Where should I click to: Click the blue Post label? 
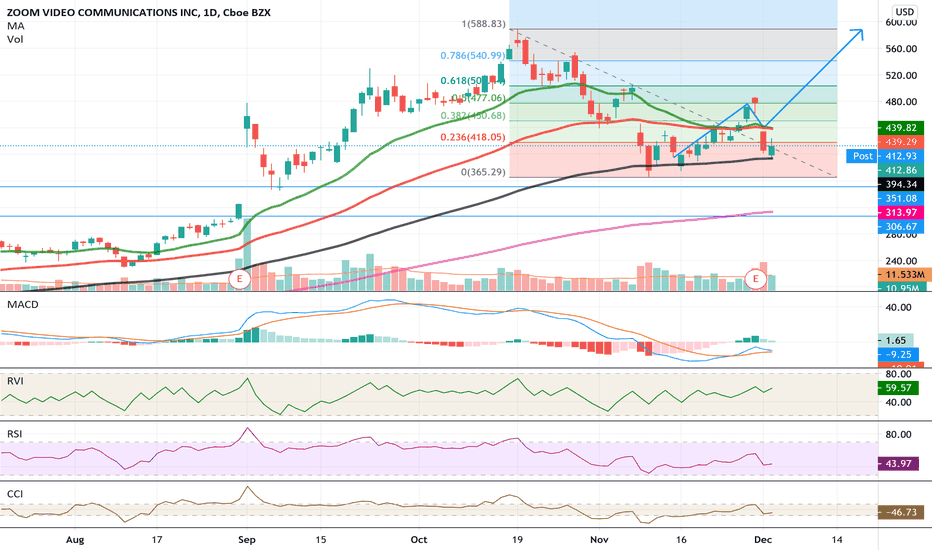(x=862, y=156)
